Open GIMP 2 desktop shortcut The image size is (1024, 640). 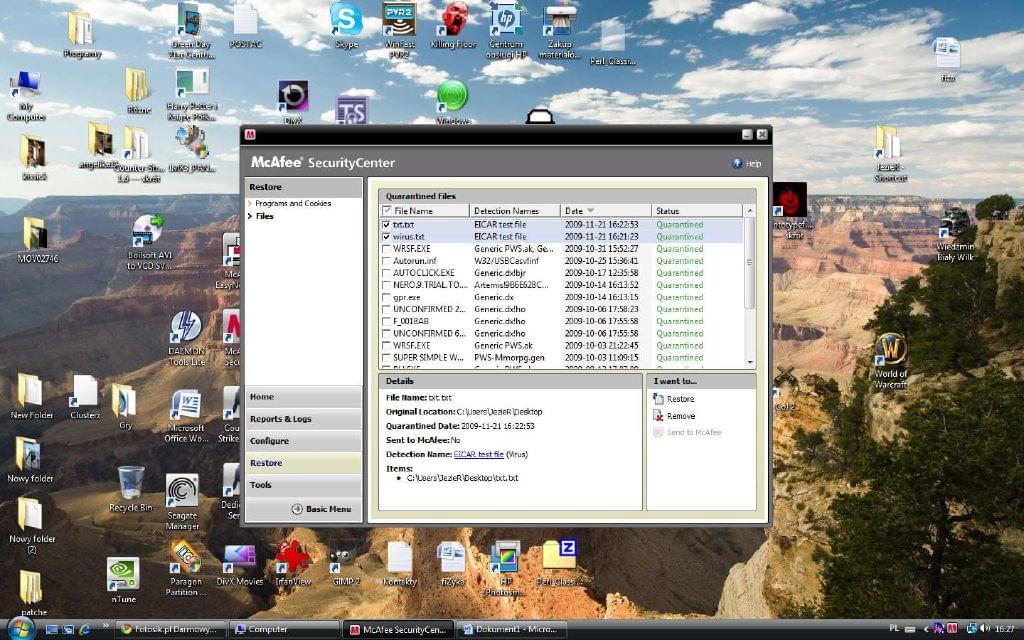[345, 566]
